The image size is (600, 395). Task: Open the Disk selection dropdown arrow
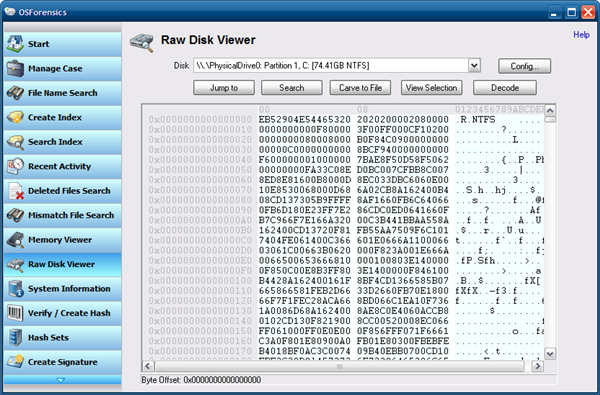[474, 65]
